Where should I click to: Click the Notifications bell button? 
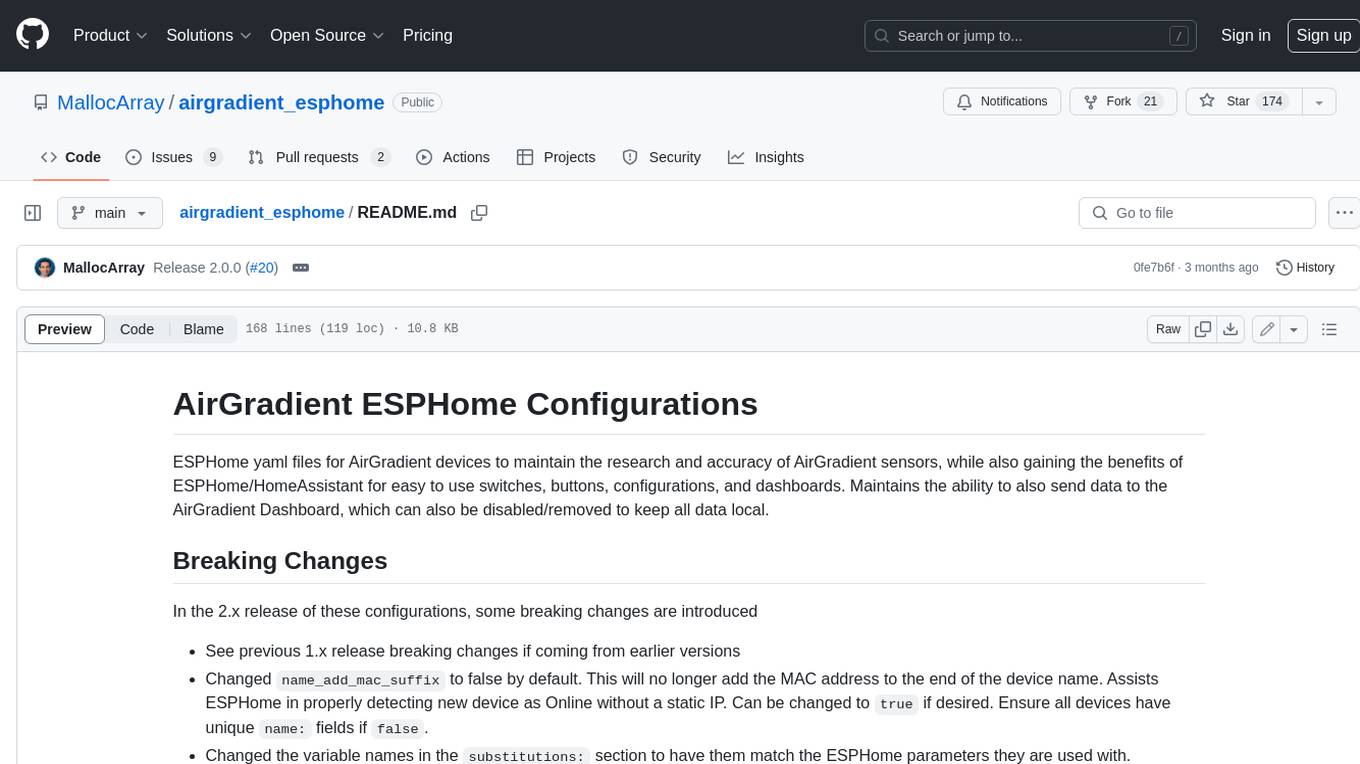point(1002,101)
